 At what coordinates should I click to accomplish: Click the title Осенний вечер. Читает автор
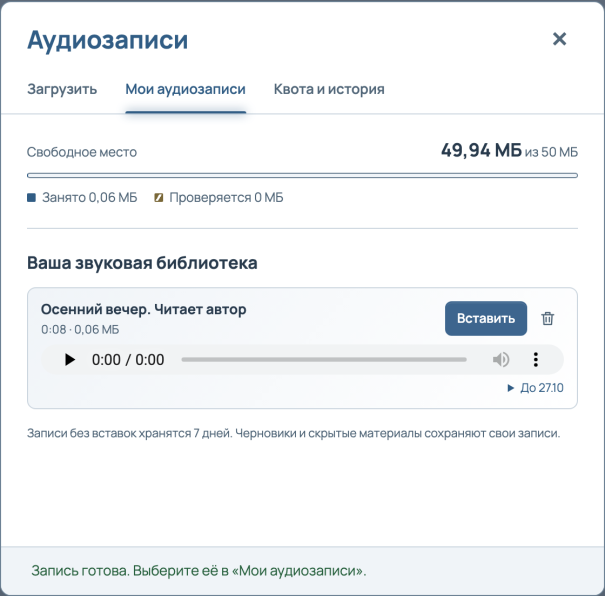144,309
